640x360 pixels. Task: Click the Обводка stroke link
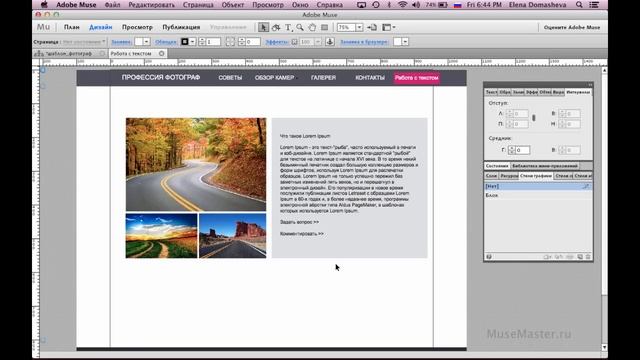tap(166, 42)
